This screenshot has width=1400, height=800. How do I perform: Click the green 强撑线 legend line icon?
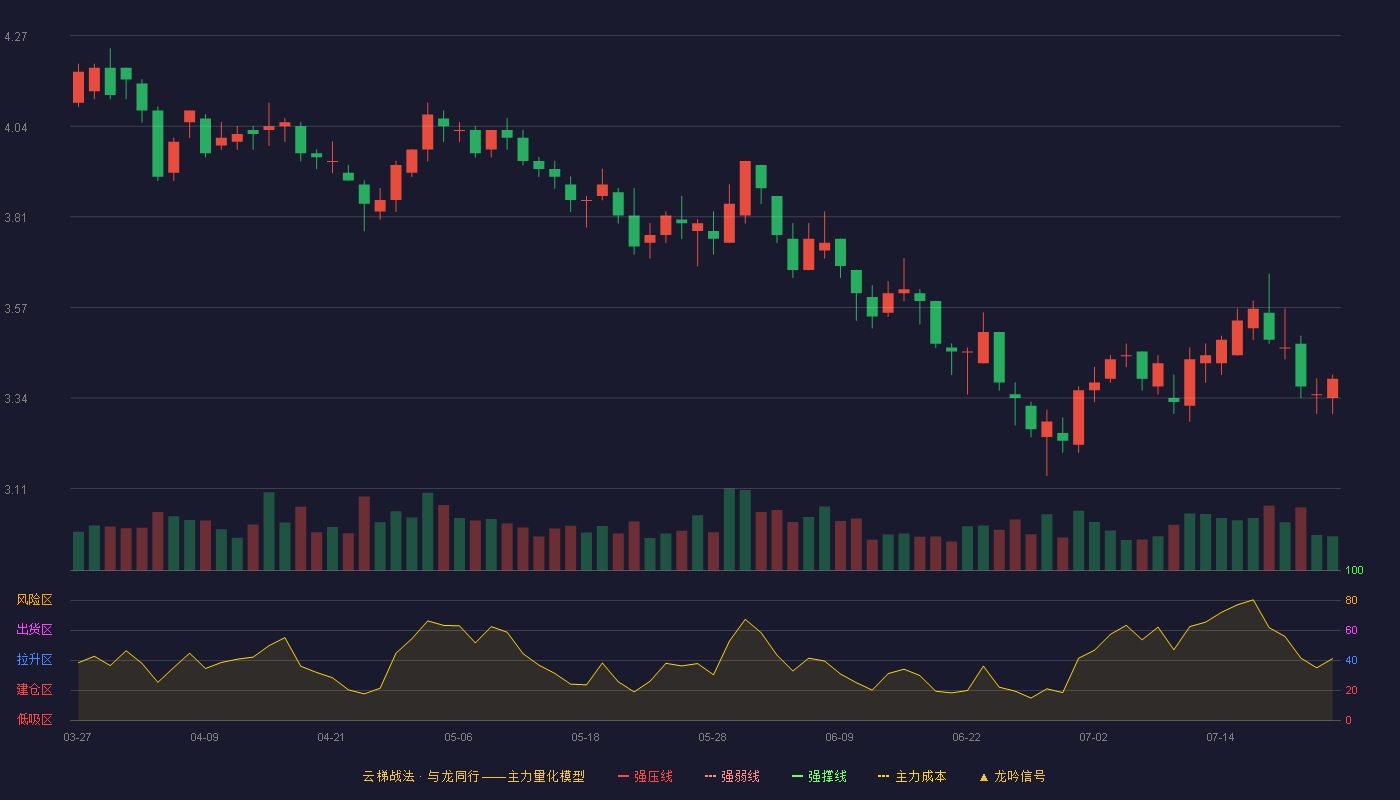pyautogui.click(x=797, y=776)
